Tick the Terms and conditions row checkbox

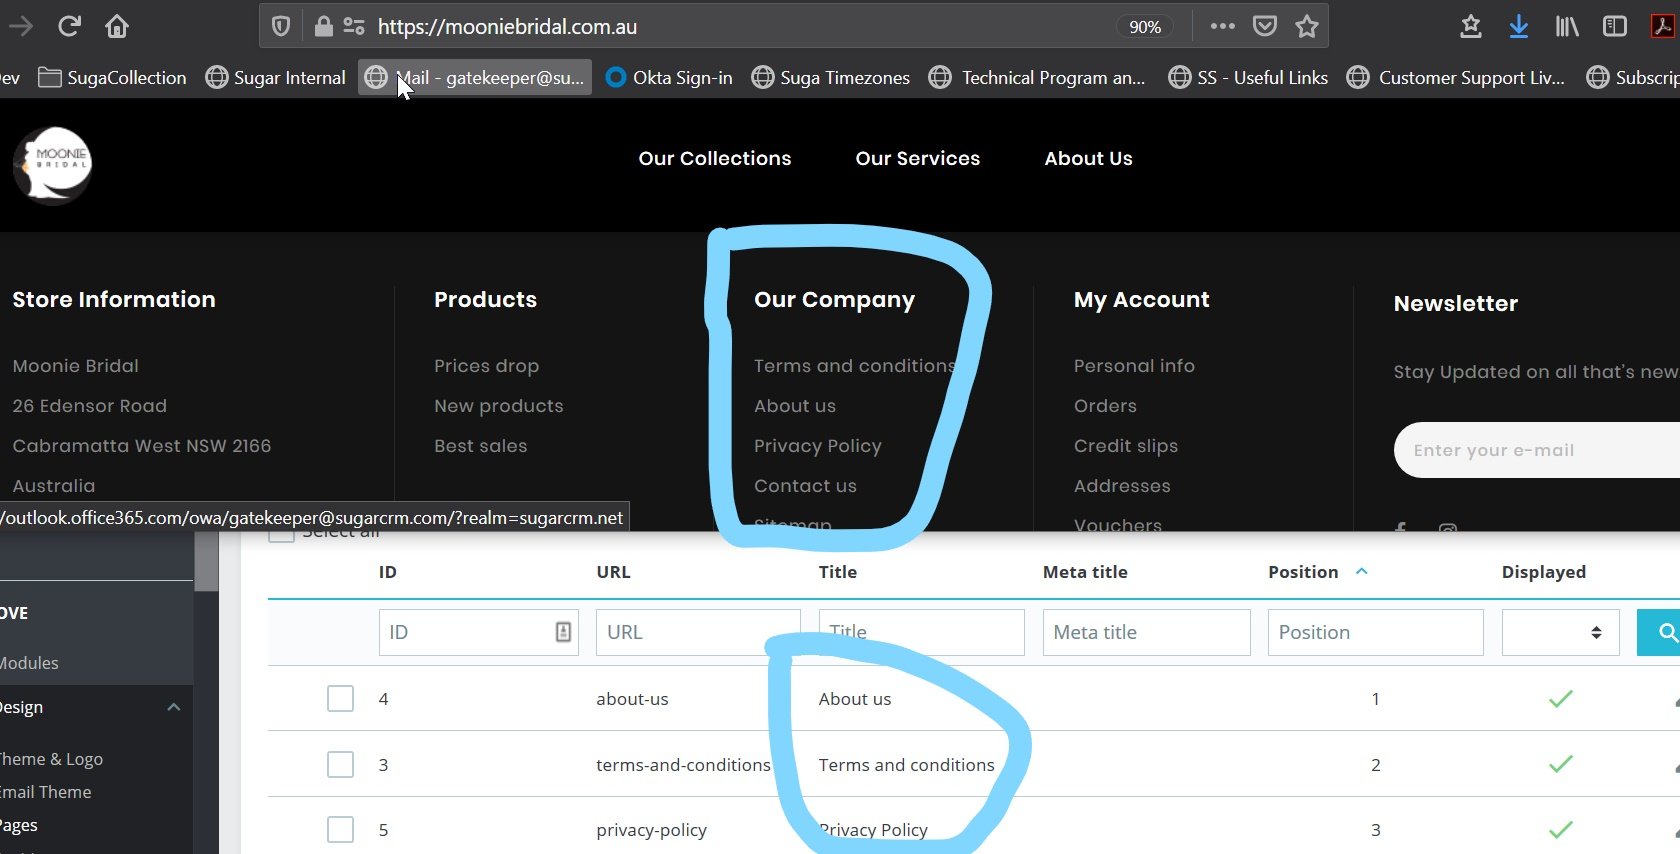coord(340,764)
